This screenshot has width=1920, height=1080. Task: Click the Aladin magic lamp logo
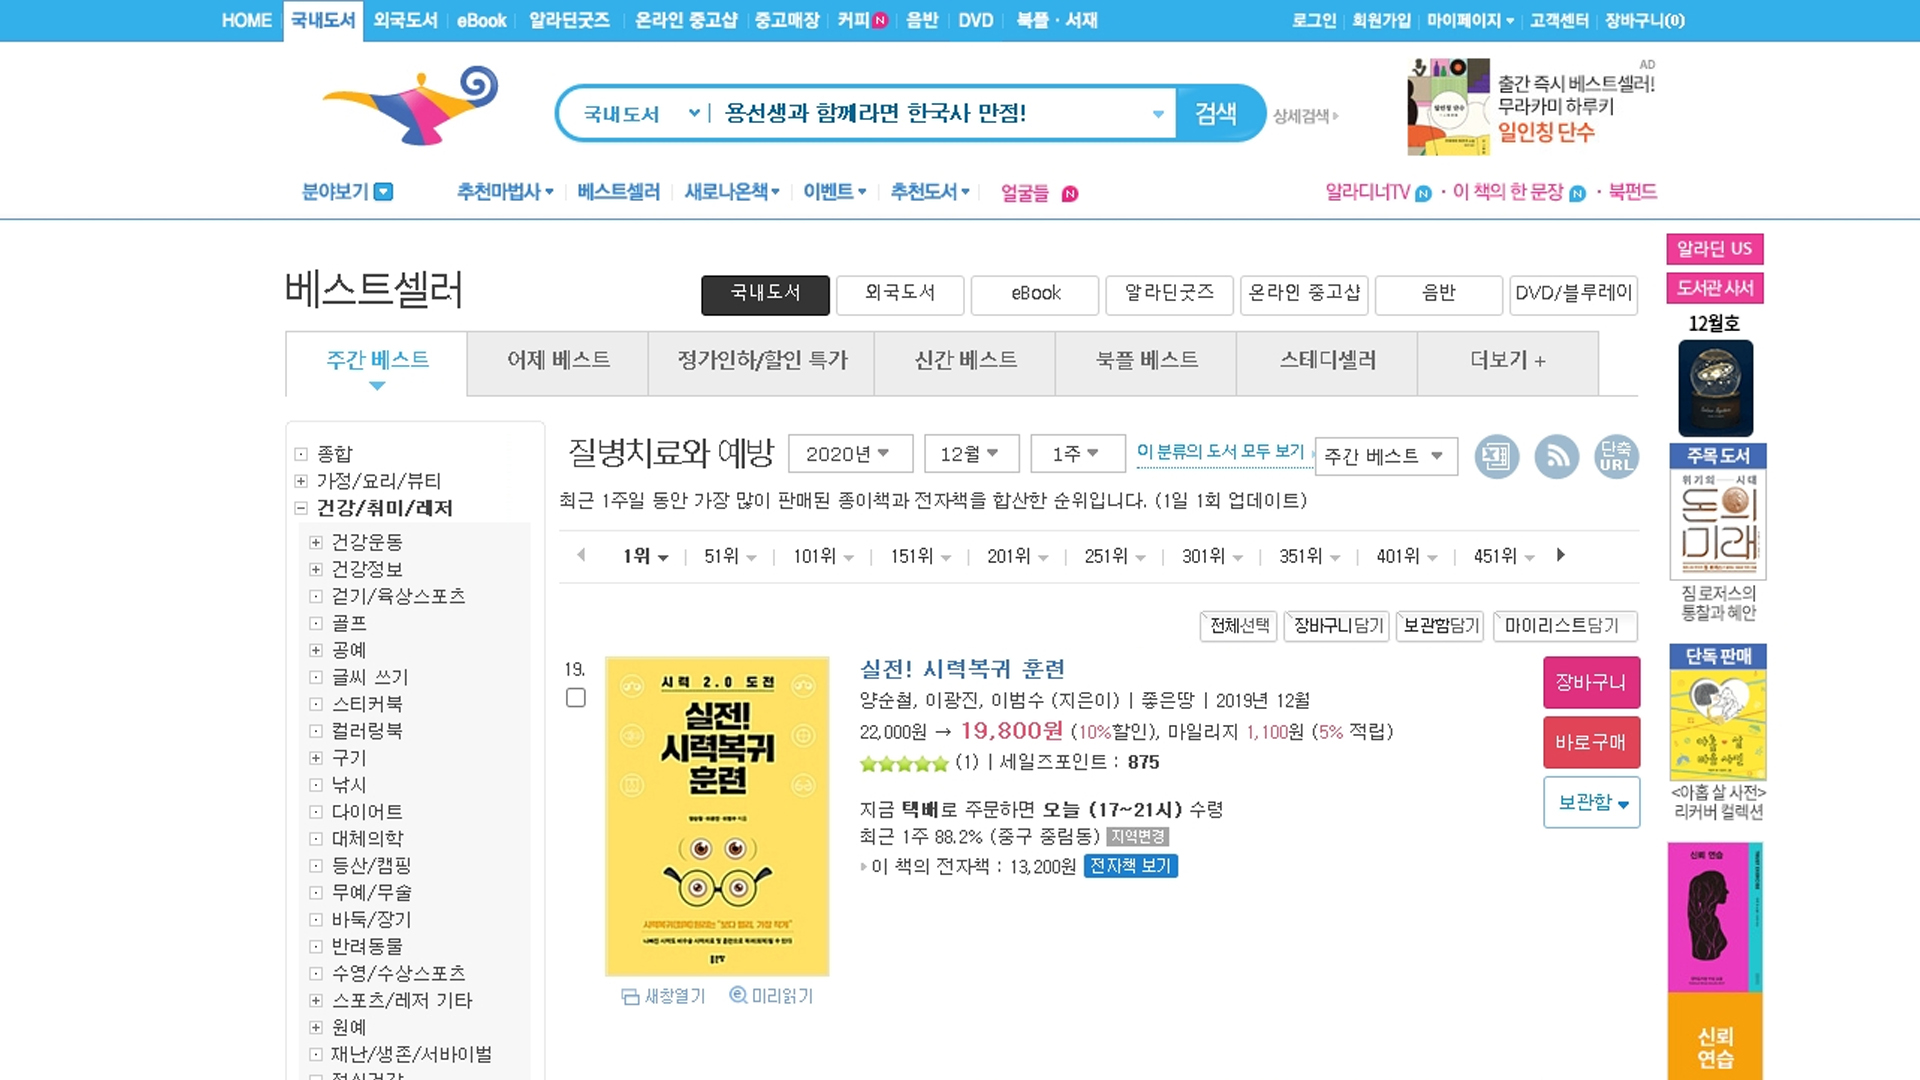(x=411, y=107)
